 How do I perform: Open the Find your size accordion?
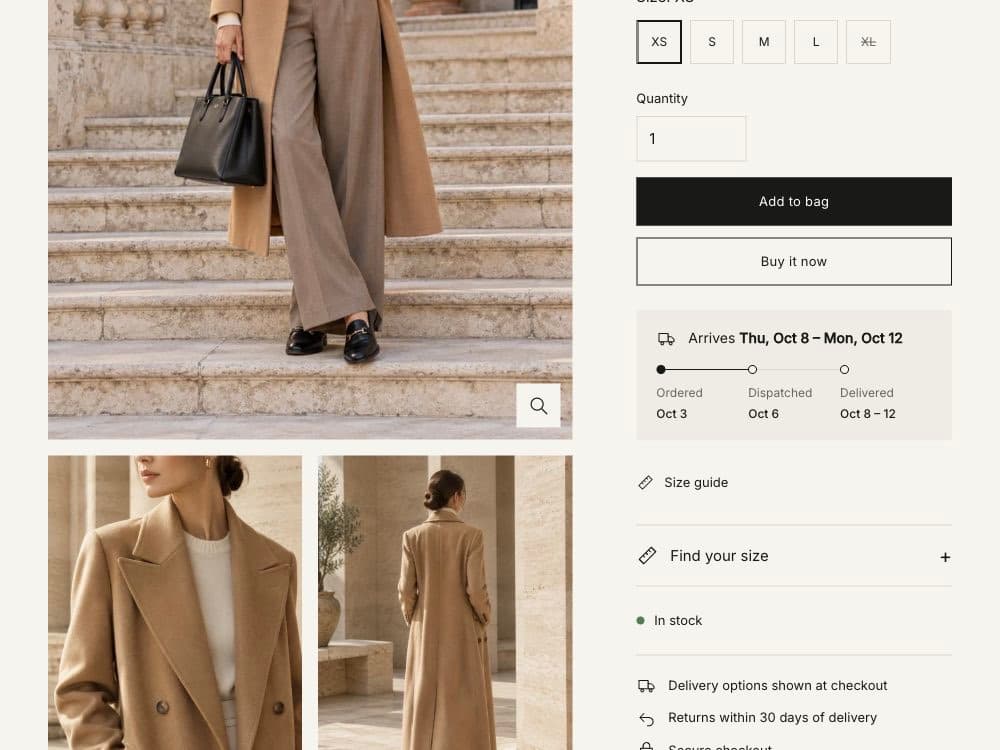click(x=794, y=556)
